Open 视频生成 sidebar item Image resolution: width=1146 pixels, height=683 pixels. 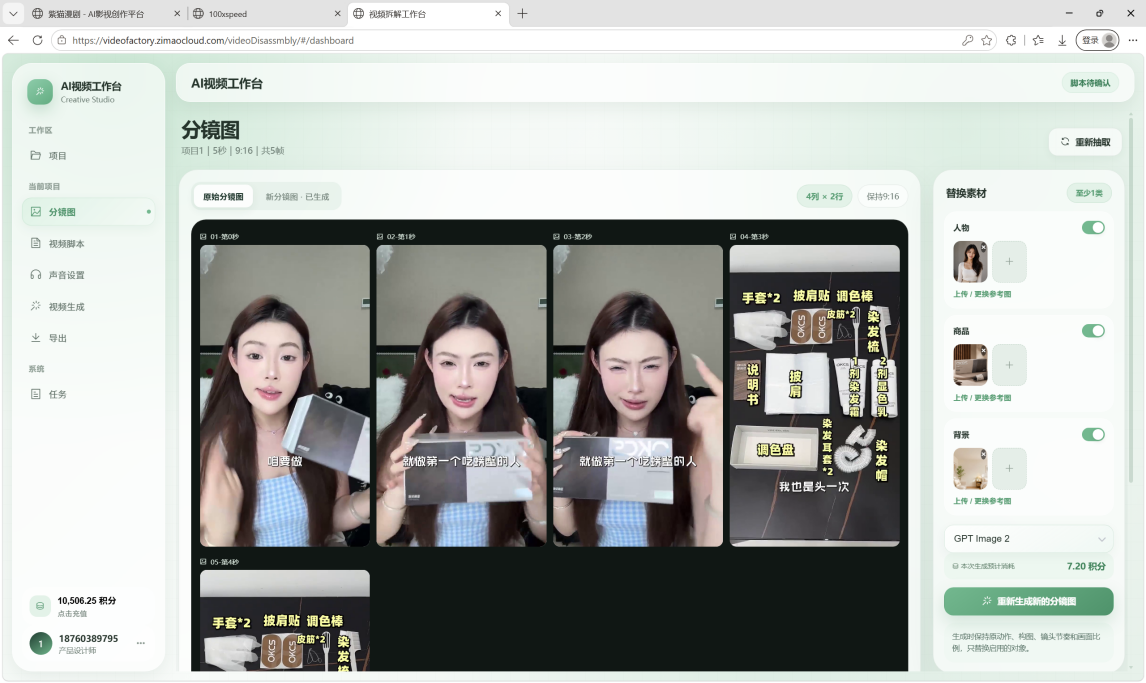coord(88,307)
